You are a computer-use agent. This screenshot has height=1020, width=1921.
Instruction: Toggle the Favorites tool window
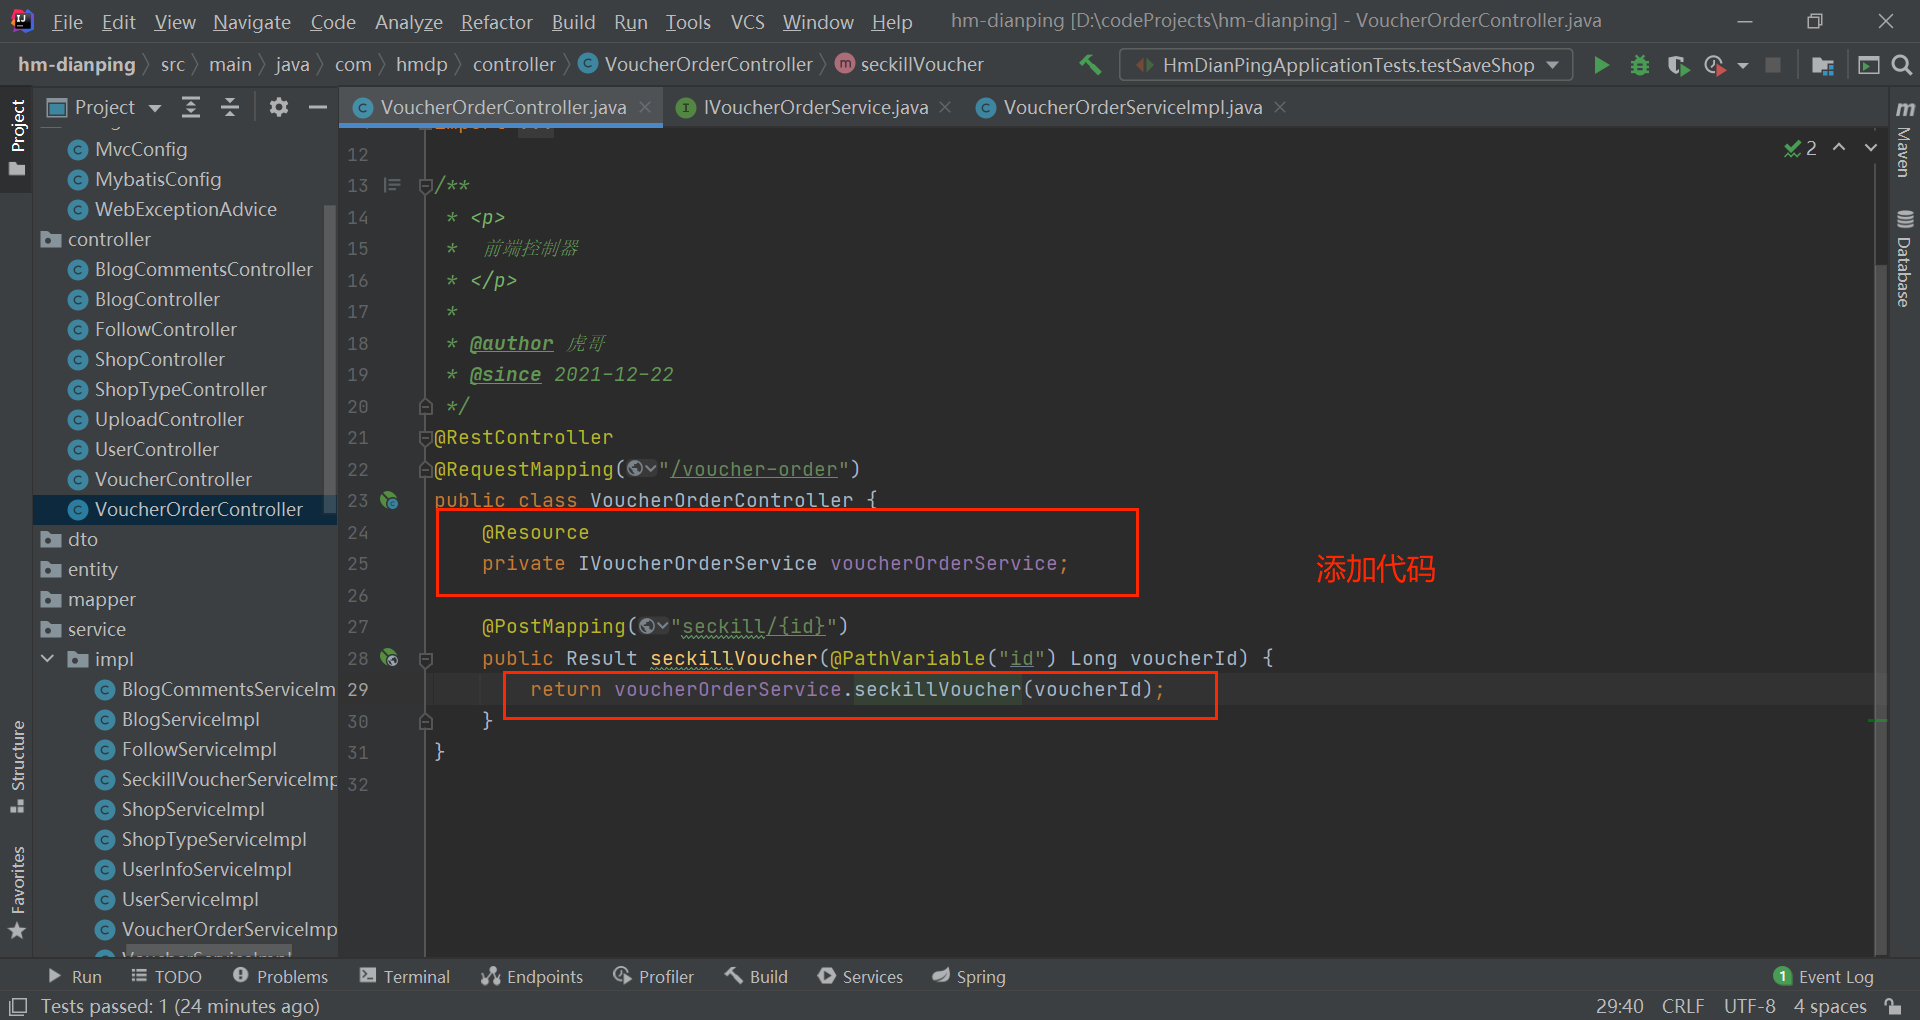coord(17,892)
